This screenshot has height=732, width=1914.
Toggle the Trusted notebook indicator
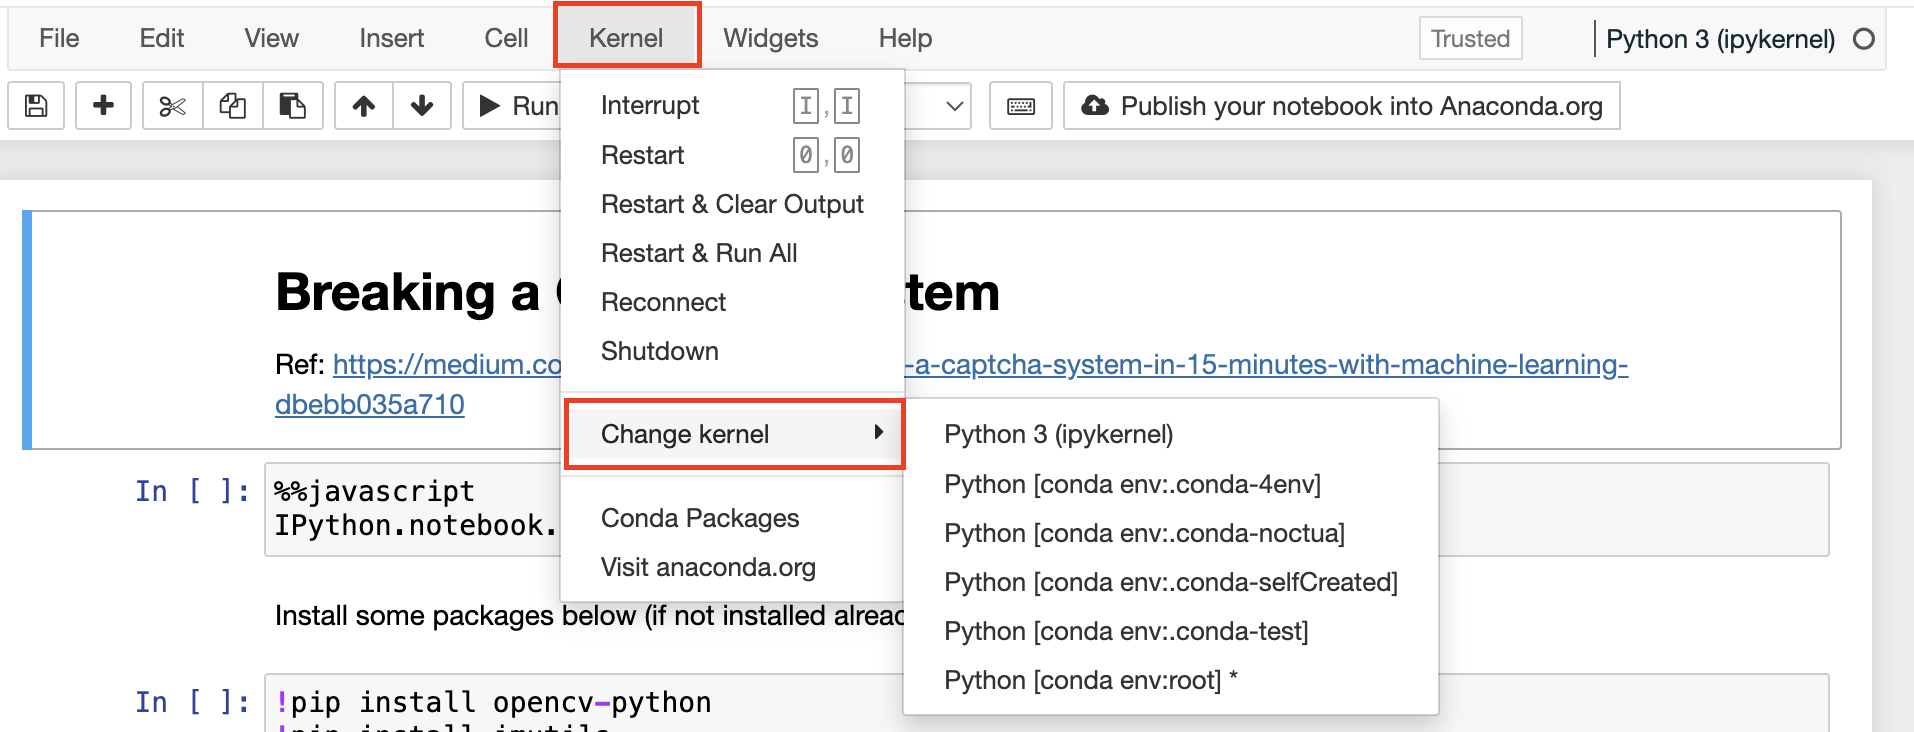(x=1469, y=39)
